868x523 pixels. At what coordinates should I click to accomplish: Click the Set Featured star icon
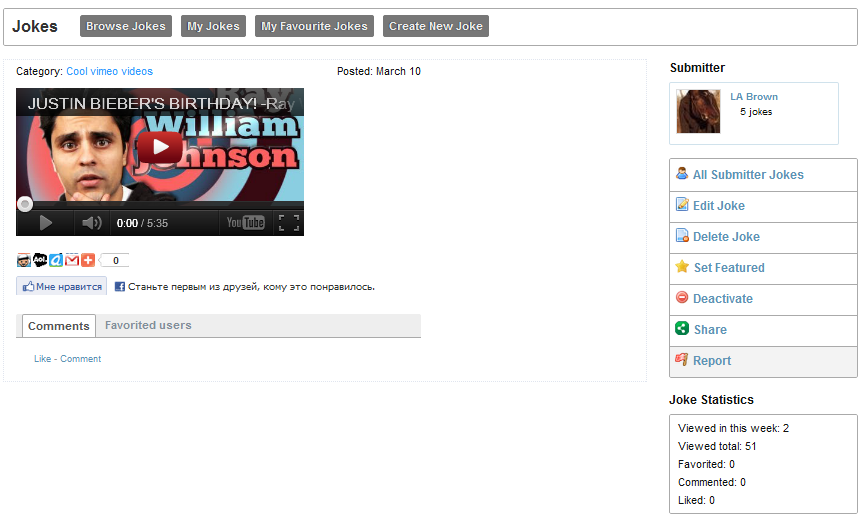coord(682,266)
